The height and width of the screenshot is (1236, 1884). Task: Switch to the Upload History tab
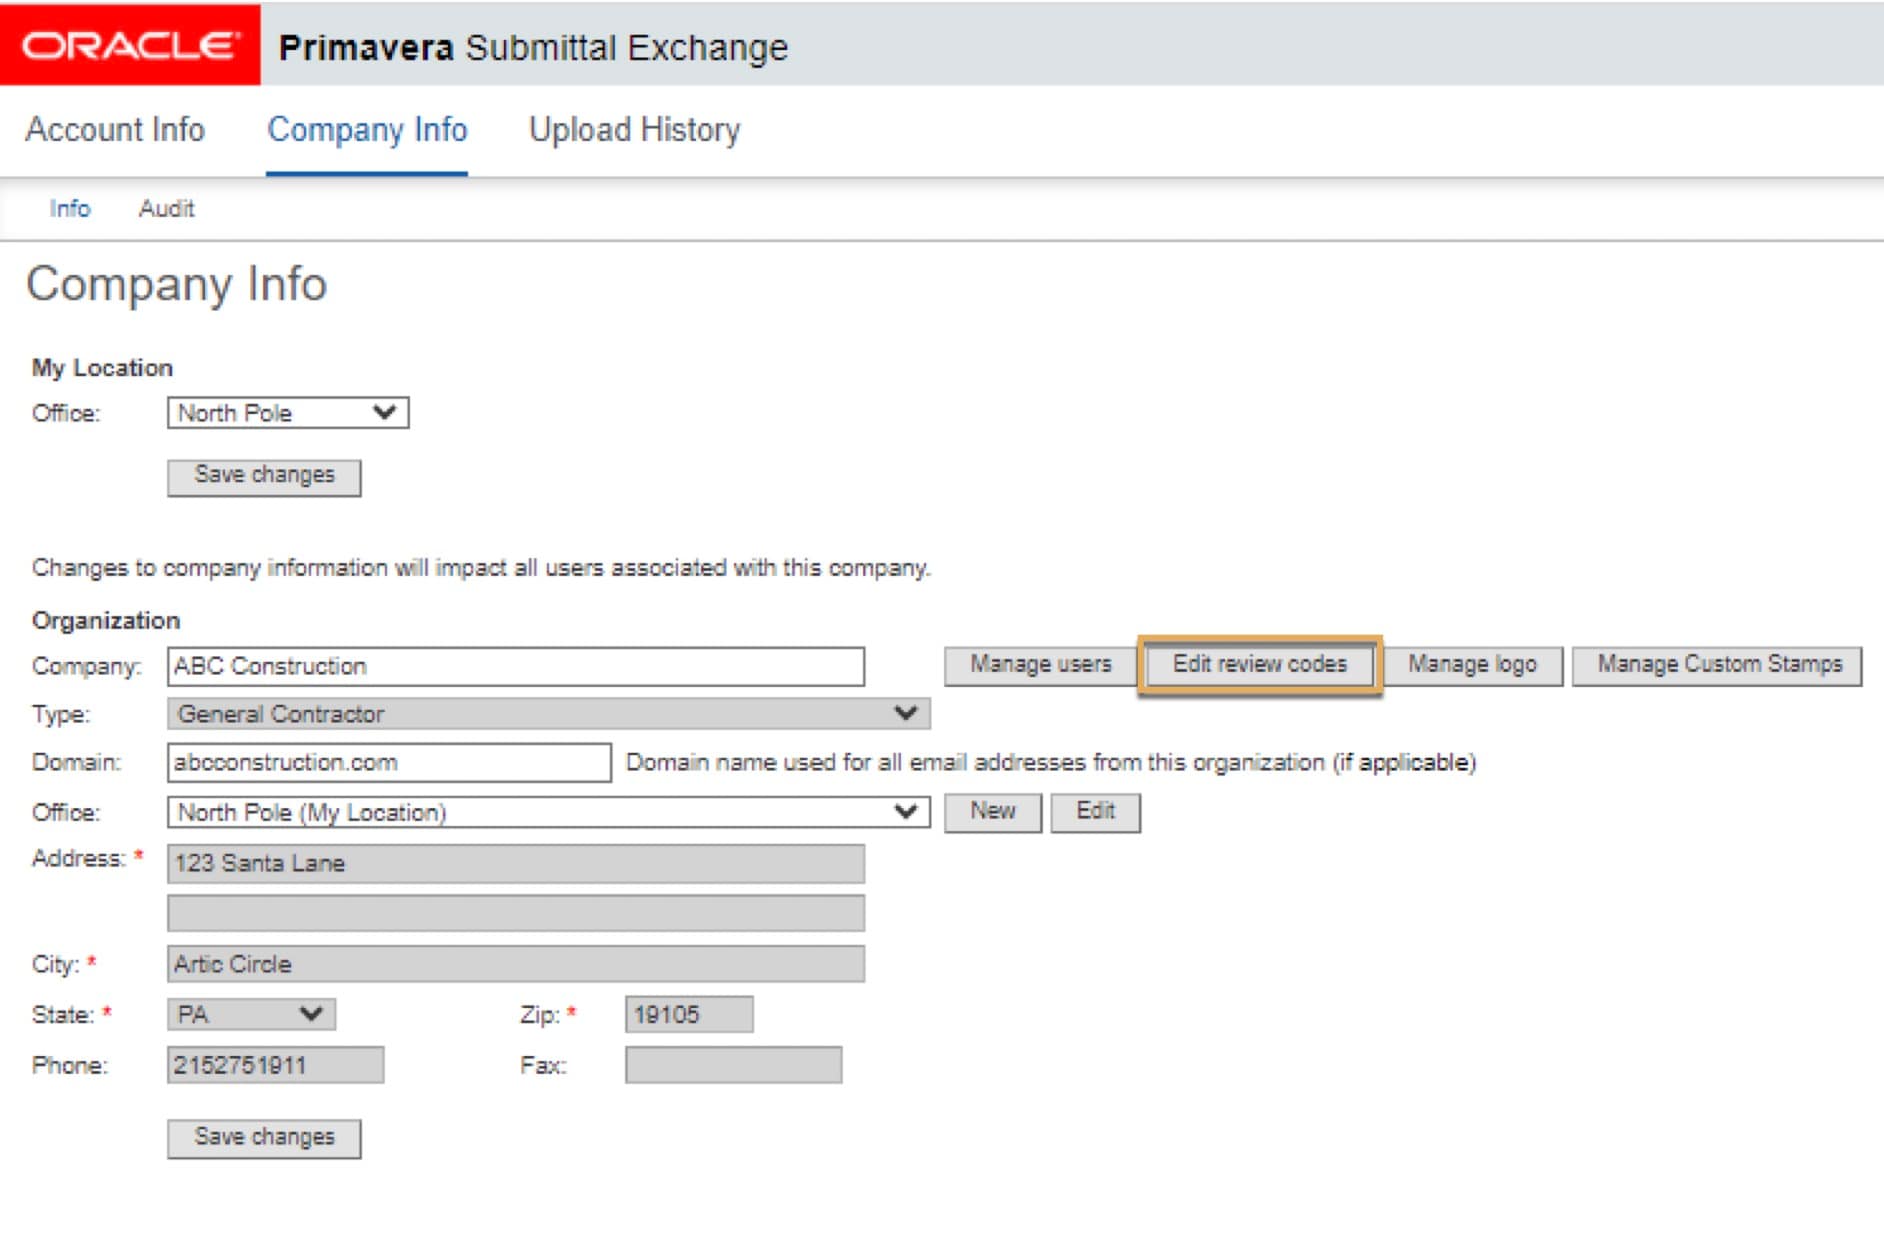click(634, 130)
